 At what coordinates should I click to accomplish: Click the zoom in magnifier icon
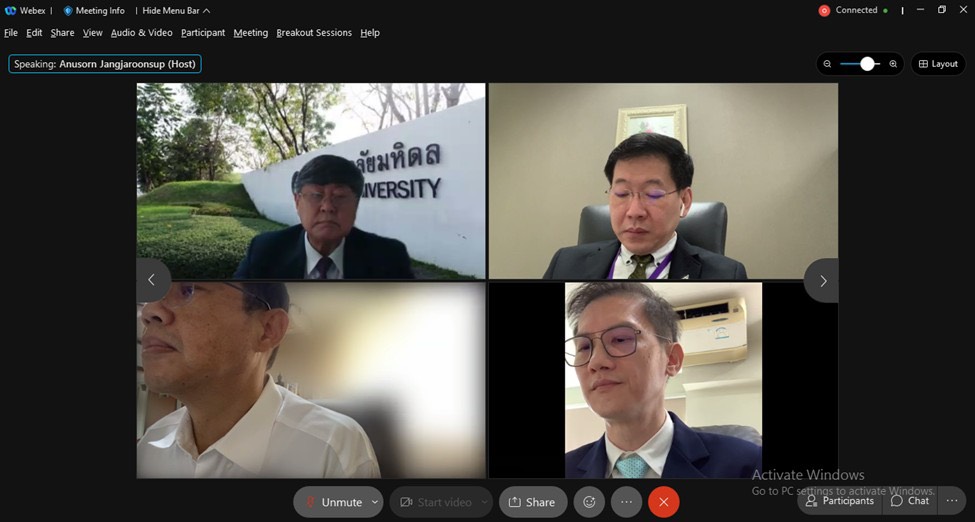click(893, 64)
